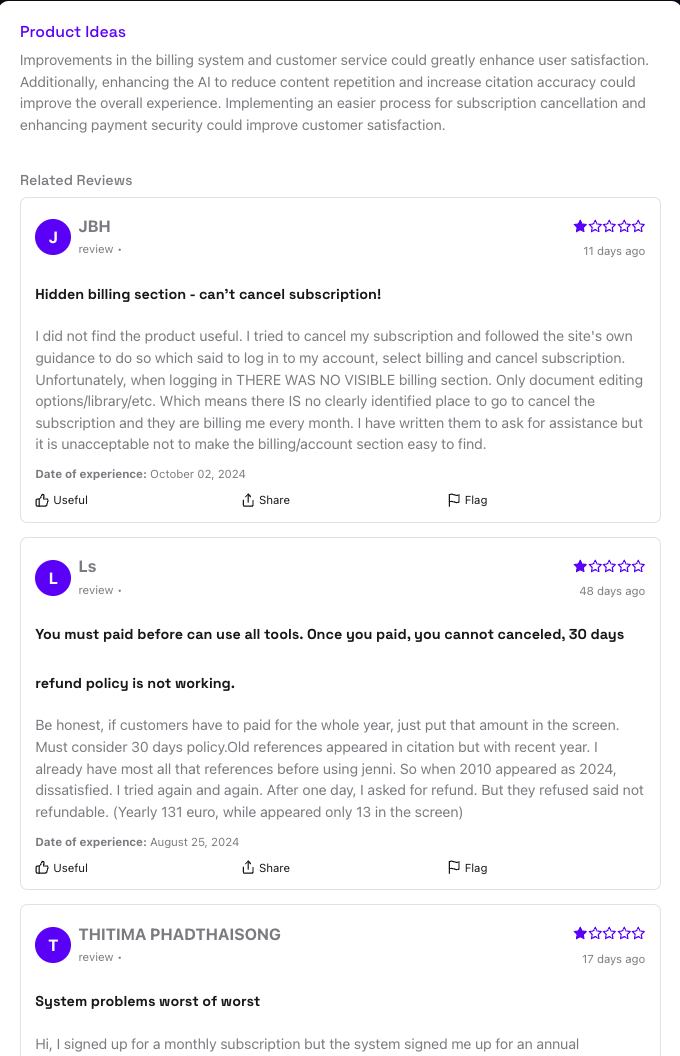Image resolution: width=680 pixels, height=1056 pixels.
Task: Select the star rating on Ls's review
Action: coord(609,565)
